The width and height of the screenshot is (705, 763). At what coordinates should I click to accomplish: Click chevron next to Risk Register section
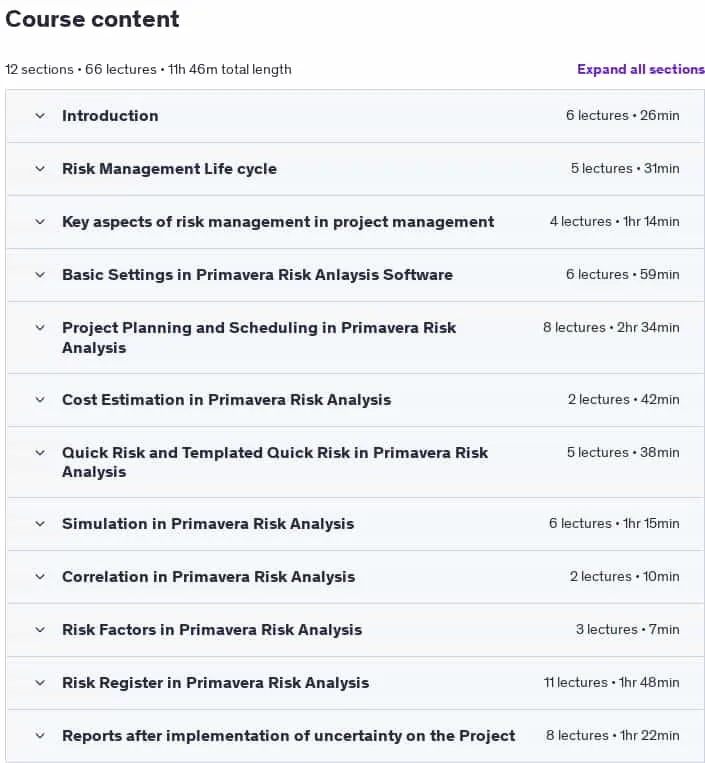pos(40,683)
